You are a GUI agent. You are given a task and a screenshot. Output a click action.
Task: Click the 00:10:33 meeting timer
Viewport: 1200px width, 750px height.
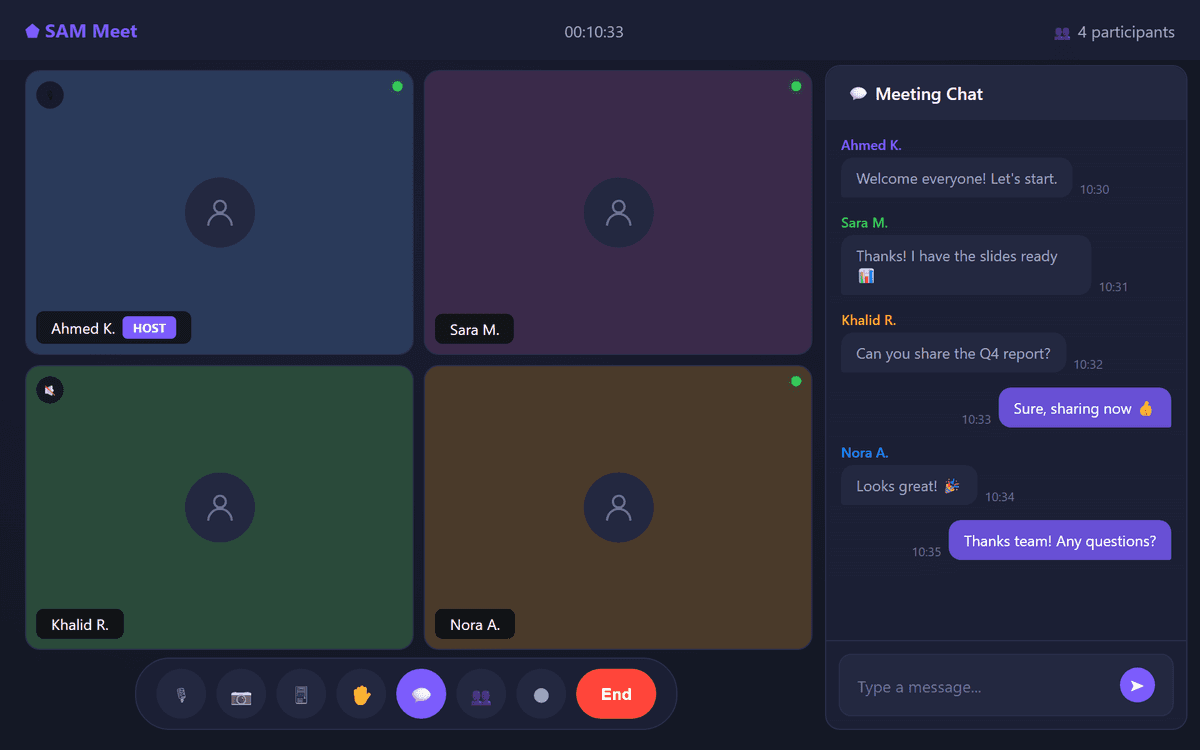tap(594, 31)
